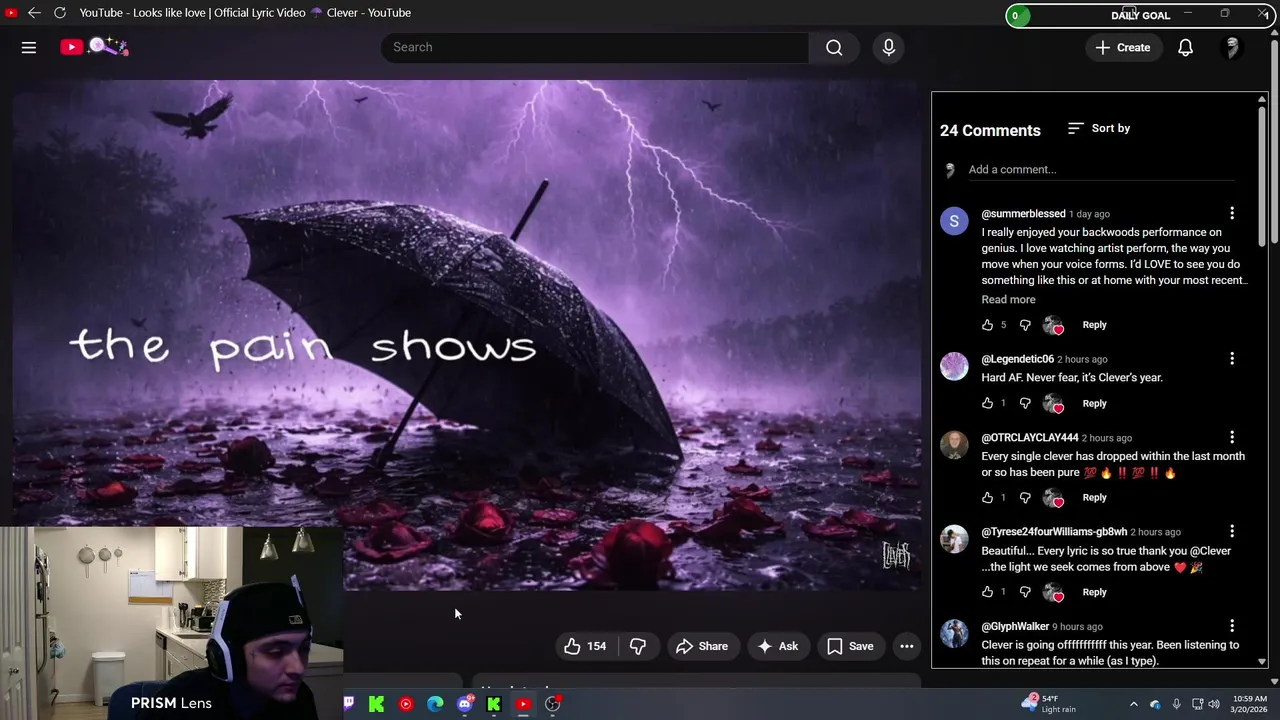The width and height of the screenshot is (1280, 720).
Task: Show hidden system tray icons chevron
Action: click(x=1134, y=704)
